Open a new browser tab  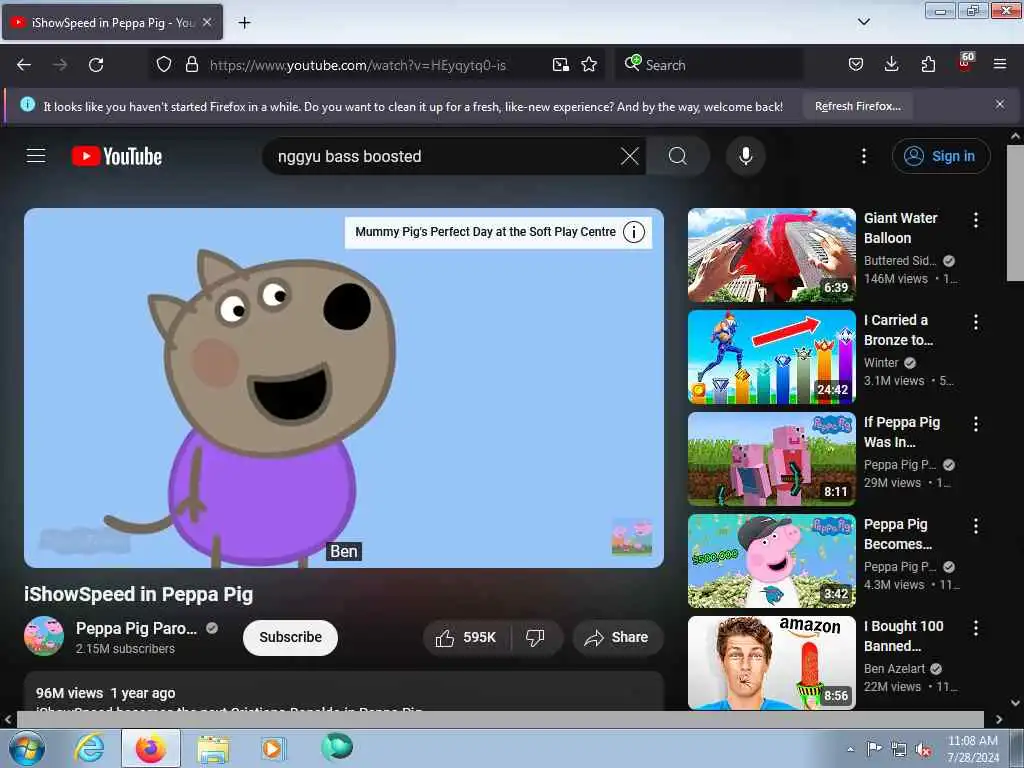pyautogui.click(x=244, y=23)
